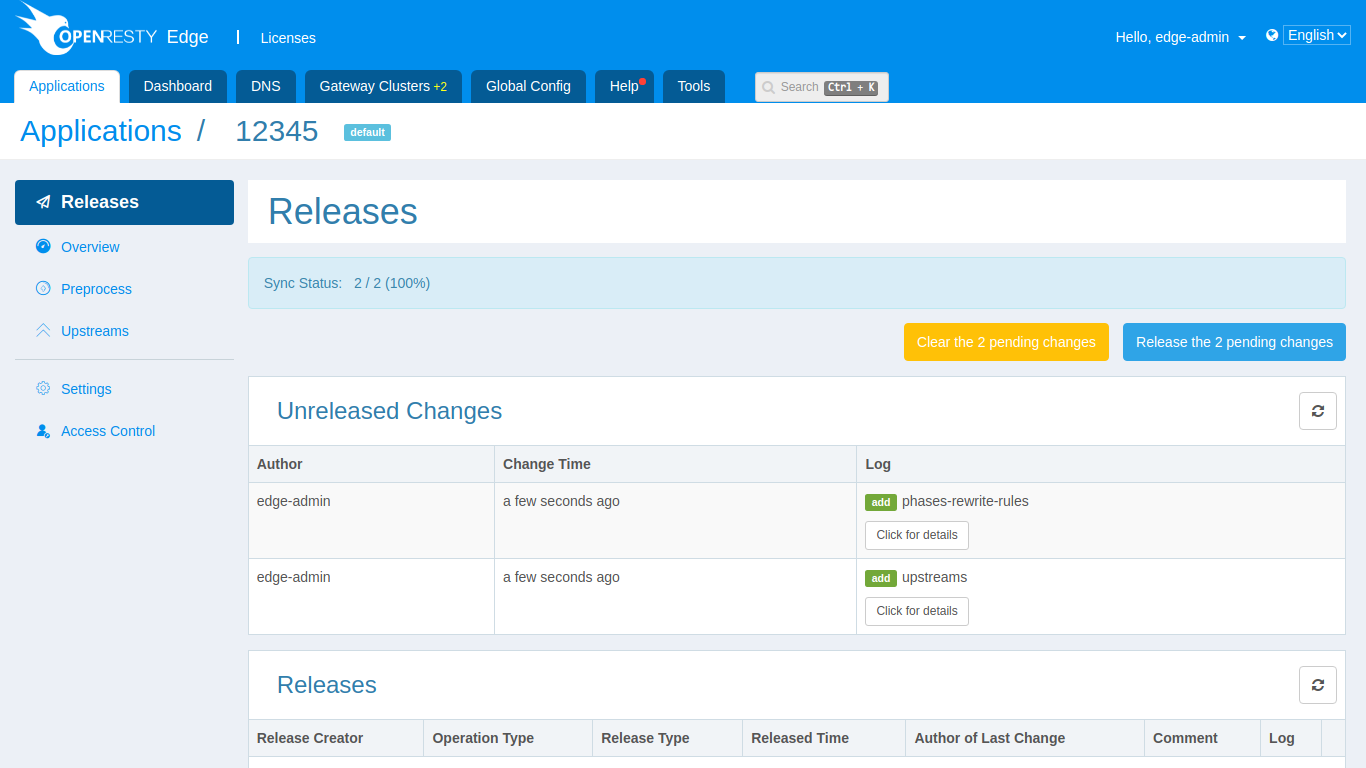Refresh the Unreleased Changes table
This screenshot has width=1366, height=768.
click(1318, 411)
